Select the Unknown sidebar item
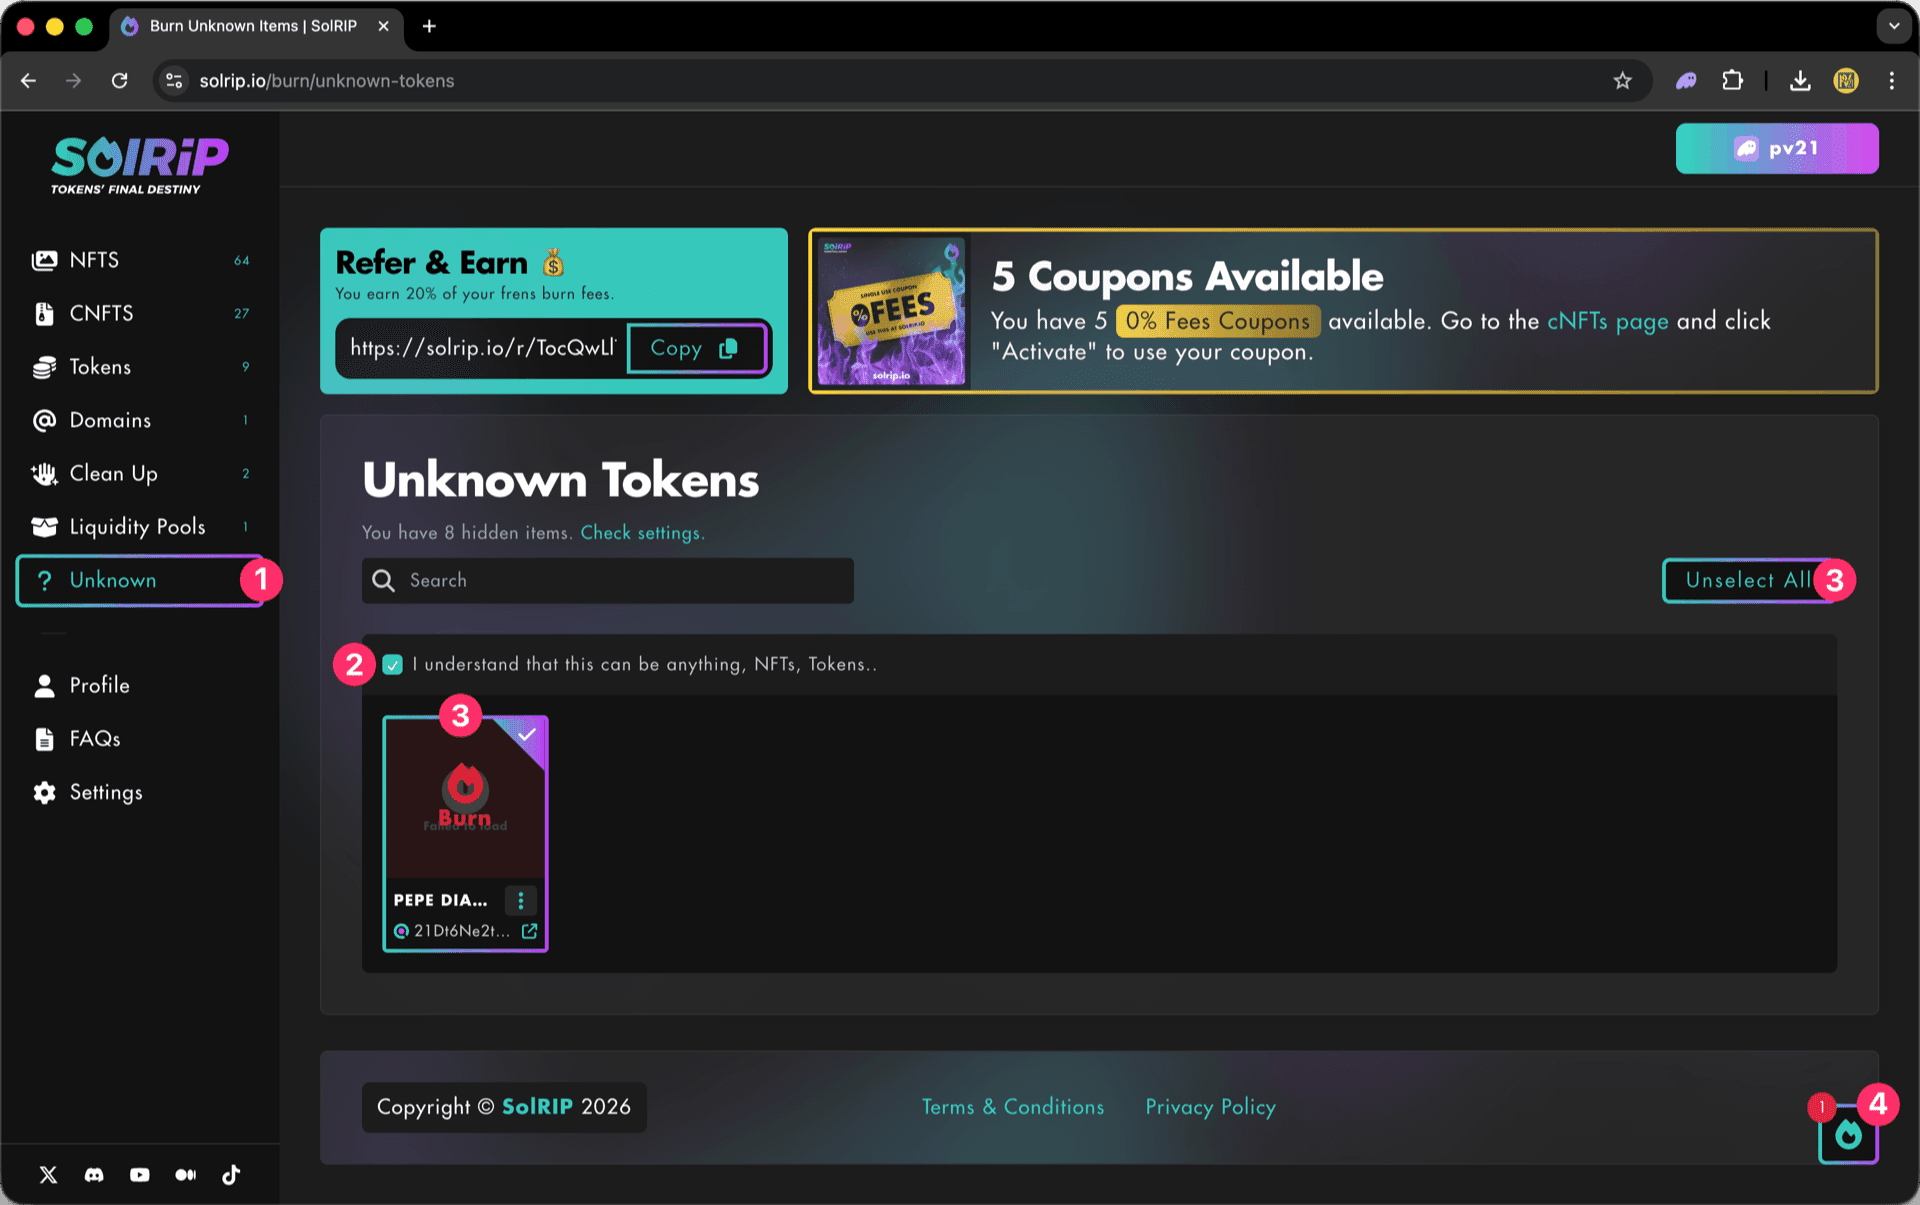 (140, 580)
